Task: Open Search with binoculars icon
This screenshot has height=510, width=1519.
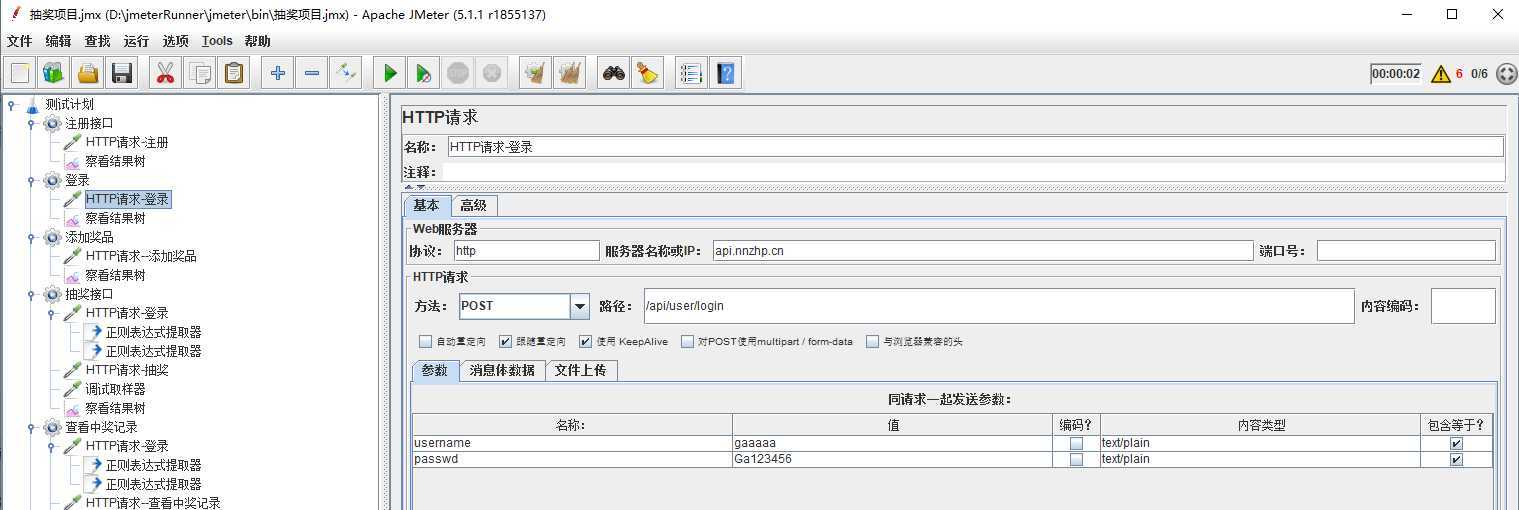Action: pyautogui.click(x=614, y=73)
